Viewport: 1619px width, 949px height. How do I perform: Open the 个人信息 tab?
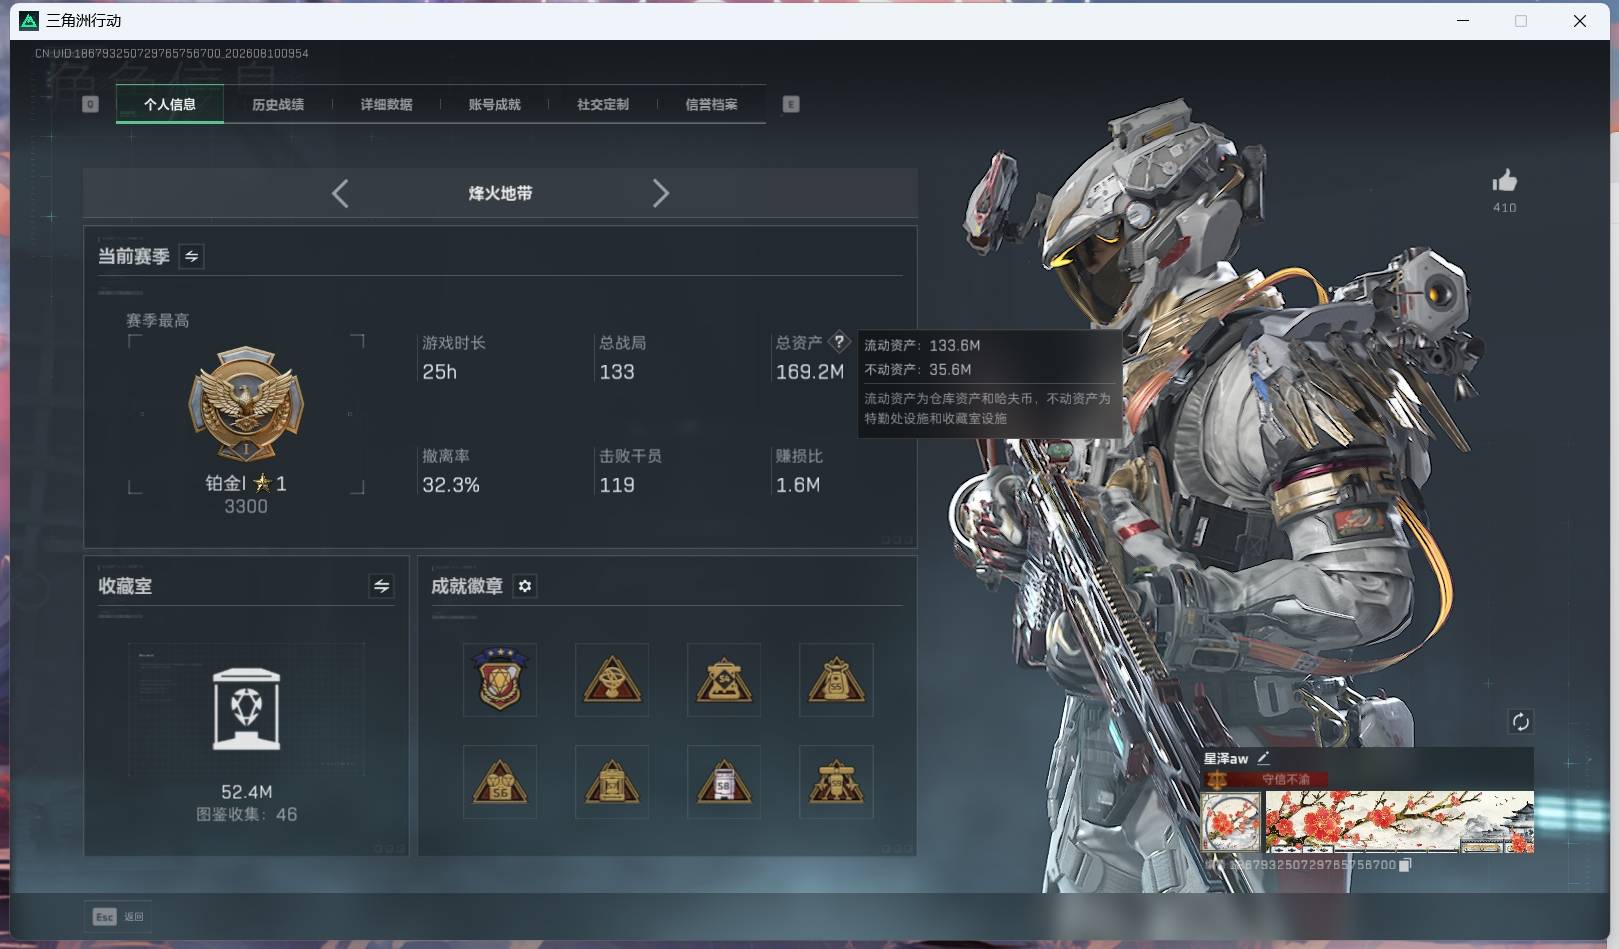pos(170,104)
